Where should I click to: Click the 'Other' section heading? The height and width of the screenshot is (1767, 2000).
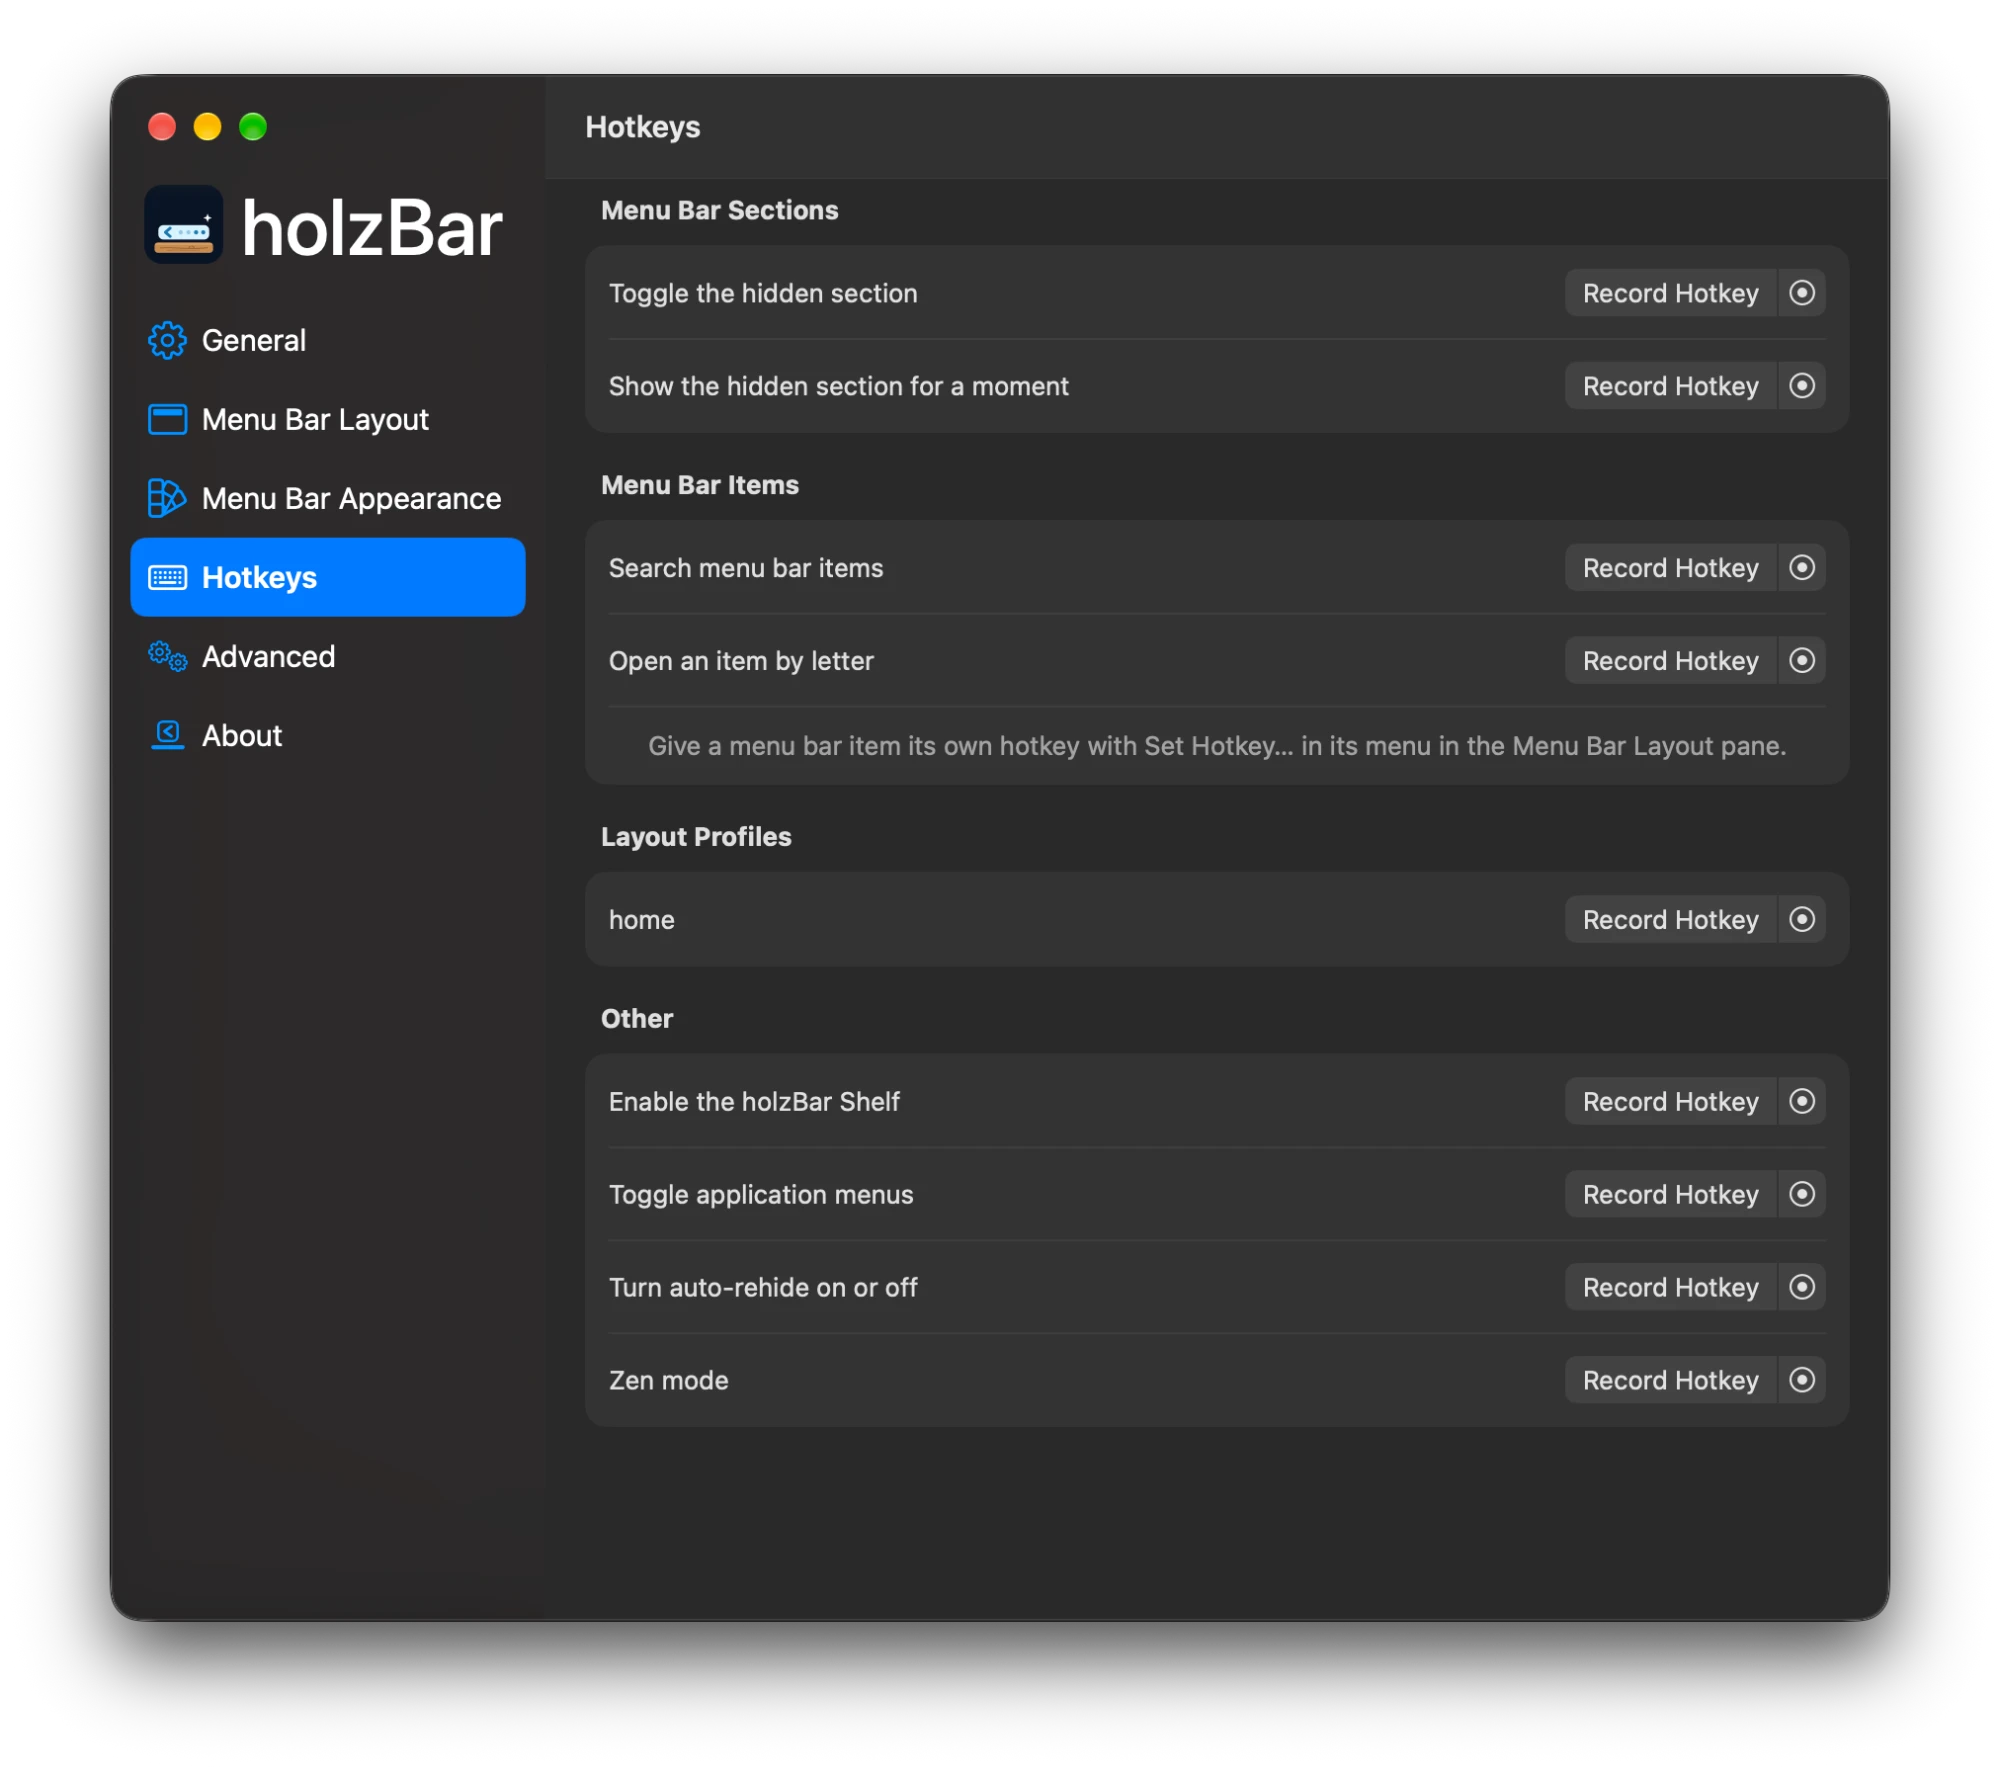(x=637, y=1019)
